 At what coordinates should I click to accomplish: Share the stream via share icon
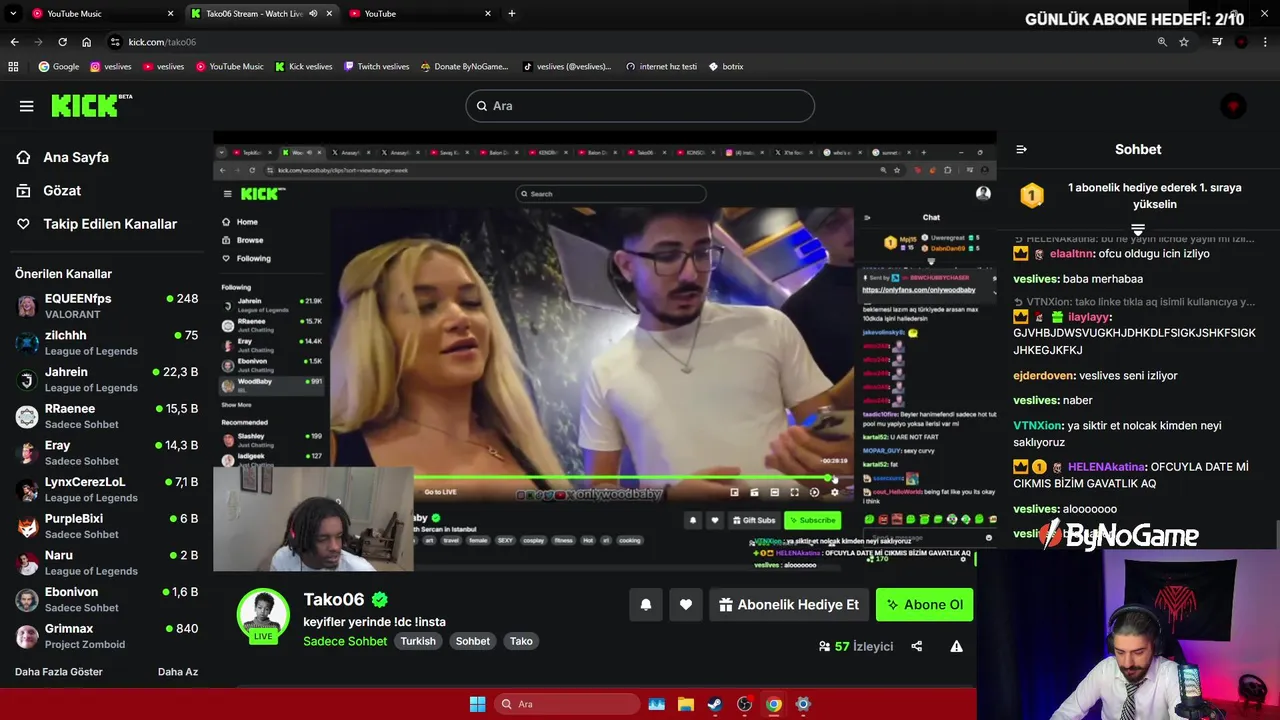click(917, 646)
